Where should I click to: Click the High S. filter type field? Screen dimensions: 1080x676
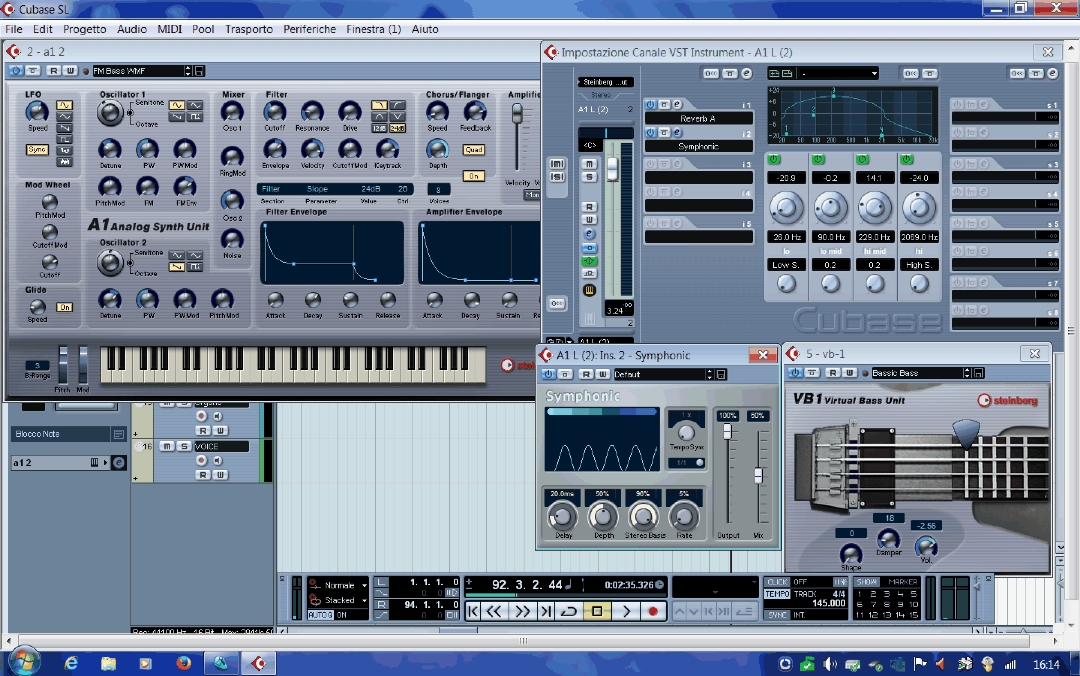919,265
